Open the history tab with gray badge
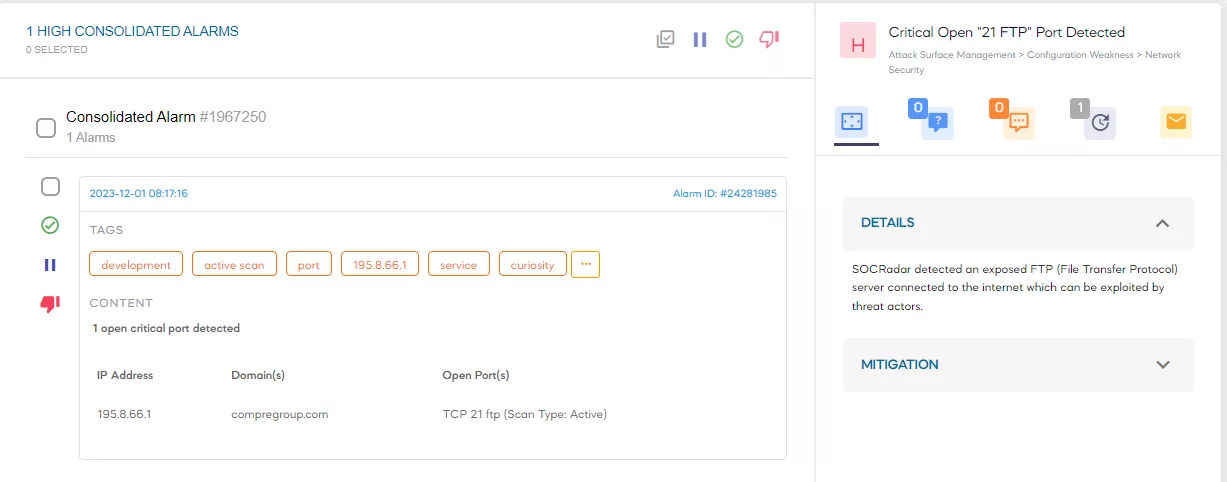 click(x=1100, y=122)
